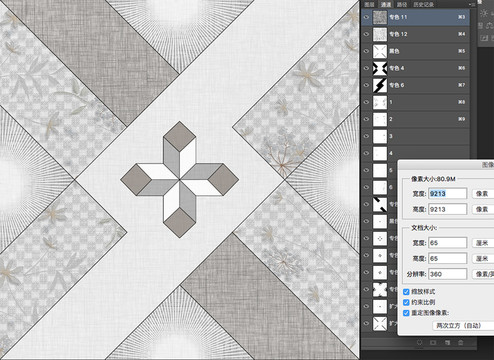Switch to 历史记录 tab
Image resolution: width=494 pixels, height=360 pixels.
coord(424,4)
